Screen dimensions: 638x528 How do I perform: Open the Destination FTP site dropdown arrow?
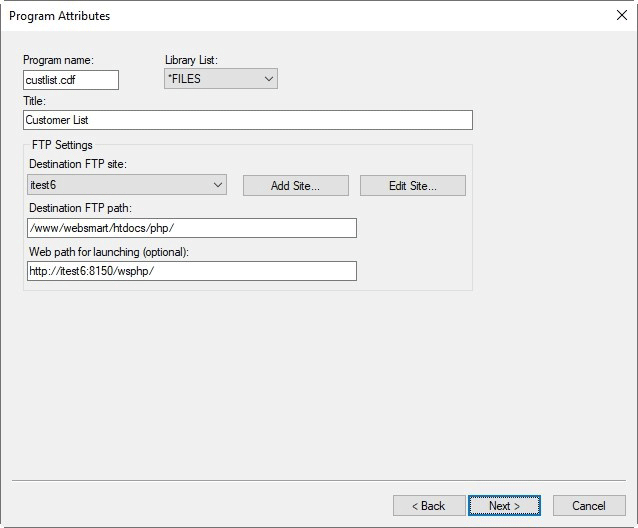point(218,185)
